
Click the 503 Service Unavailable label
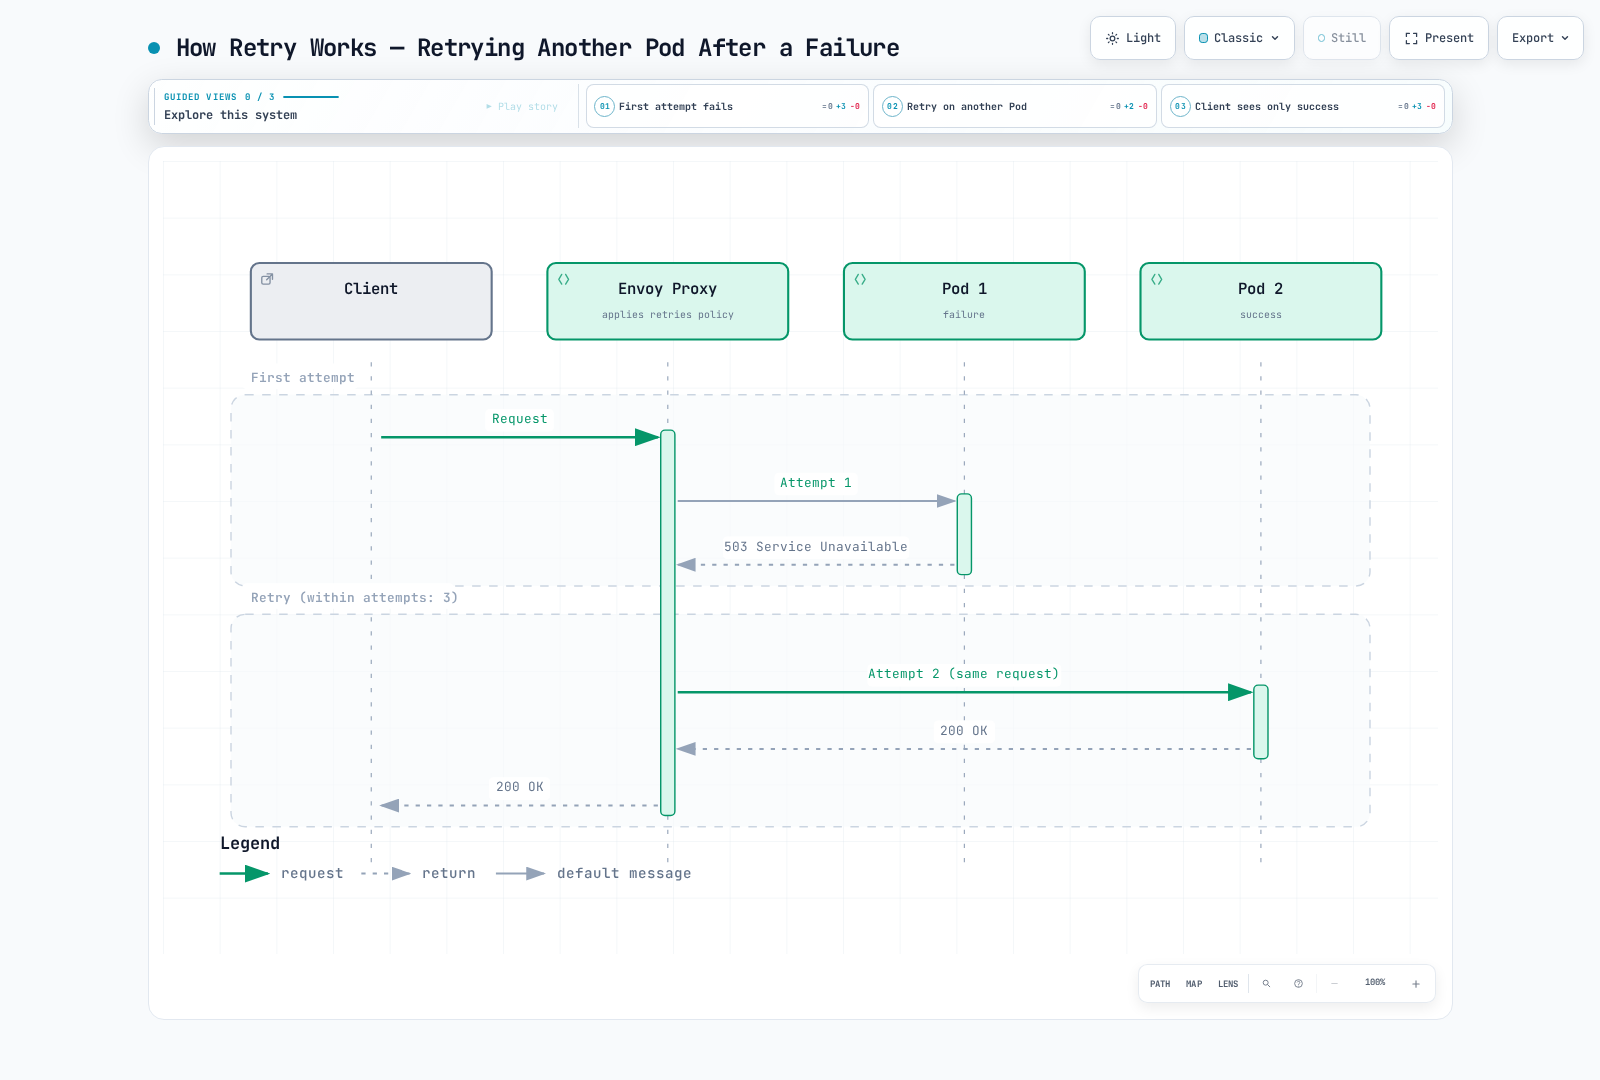(x=816, y=547)
